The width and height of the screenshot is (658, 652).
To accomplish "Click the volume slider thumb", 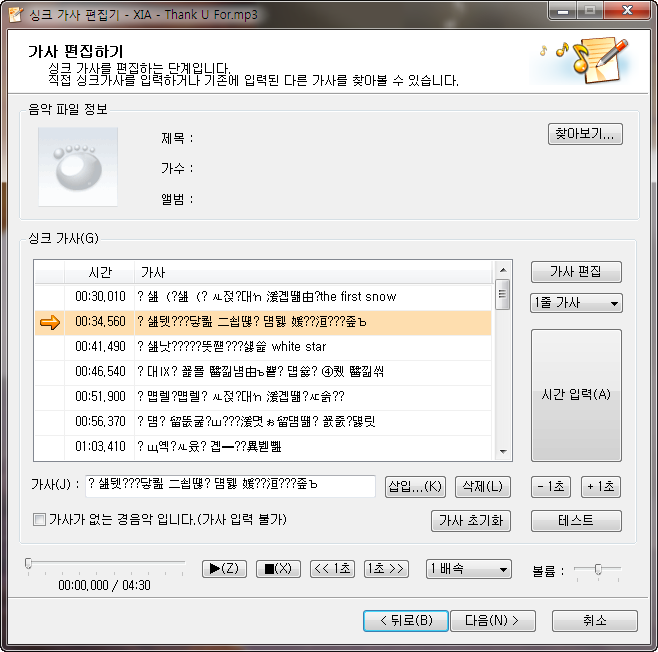I will [598, 569].
